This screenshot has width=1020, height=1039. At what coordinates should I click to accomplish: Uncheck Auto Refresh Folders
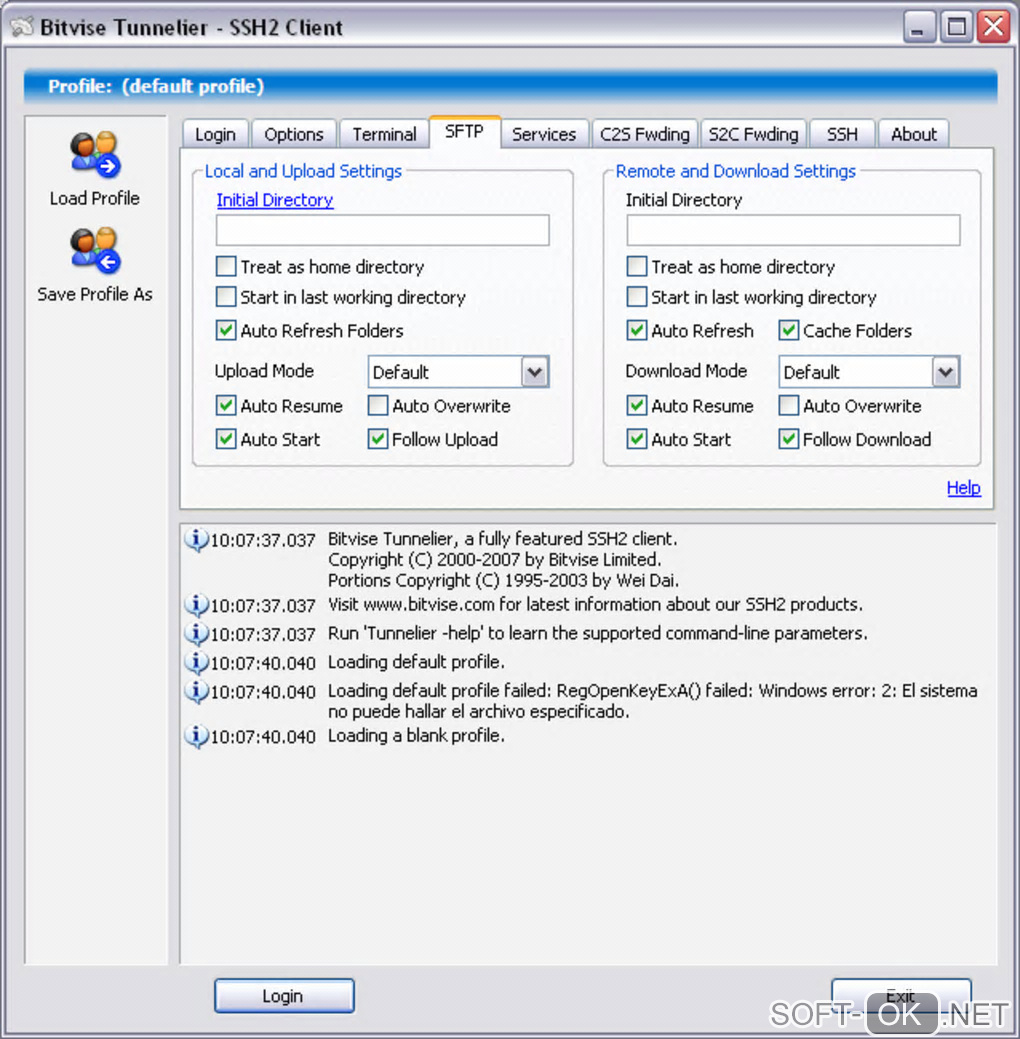point(226,330)
